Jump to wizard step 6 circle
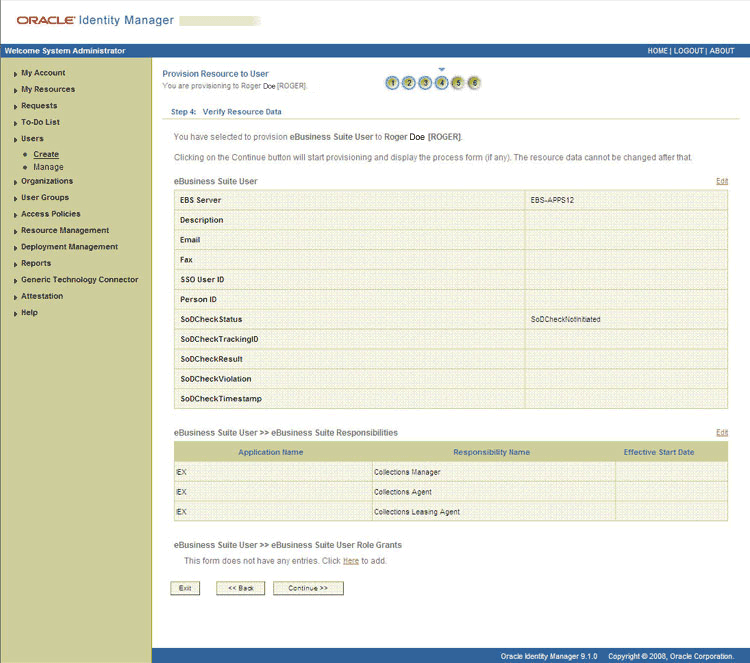The height and width of the screenshot is (663, 750). pos(474,83)
